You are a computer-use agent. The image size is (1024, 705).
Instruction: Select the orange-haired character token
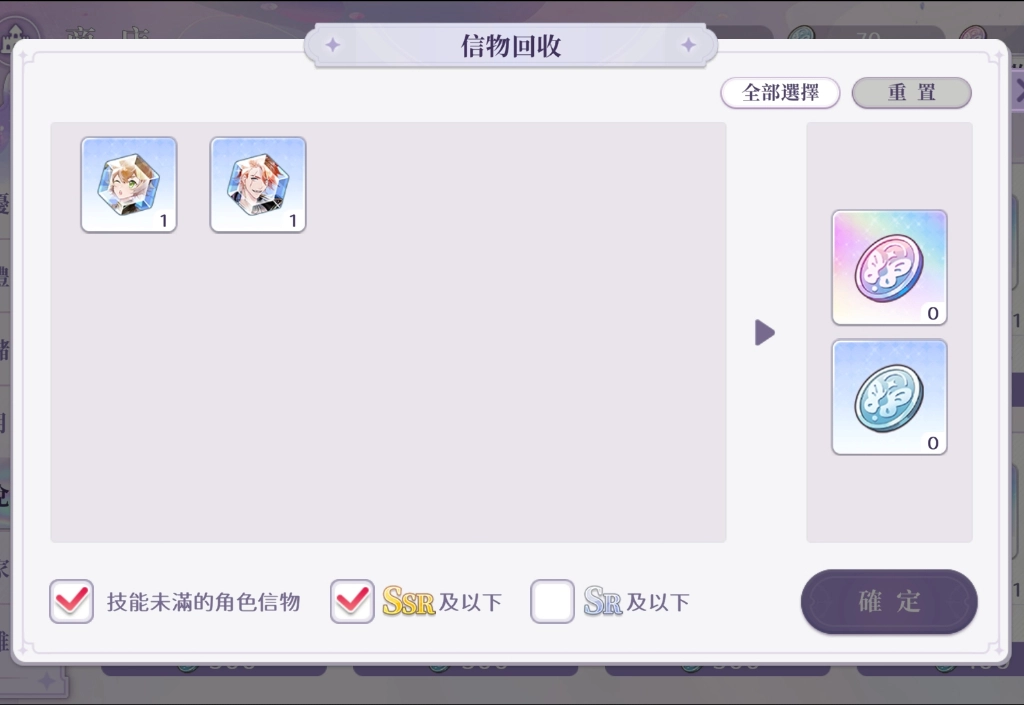click(258, 185)
